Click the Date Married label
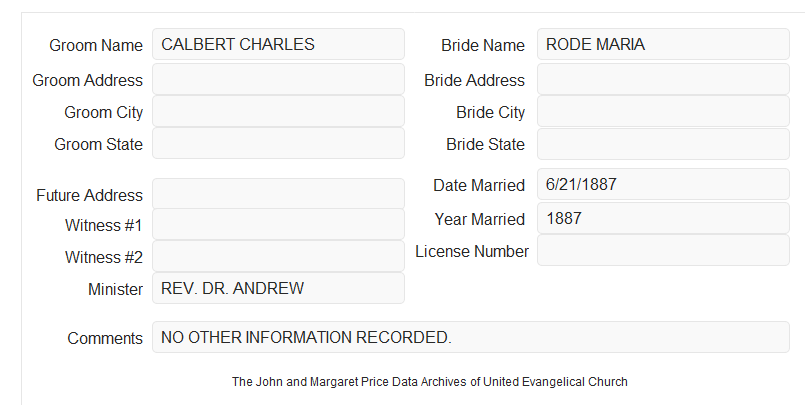Image resolution: width=805 pixels, height=405 pixels. pos(479,185)
